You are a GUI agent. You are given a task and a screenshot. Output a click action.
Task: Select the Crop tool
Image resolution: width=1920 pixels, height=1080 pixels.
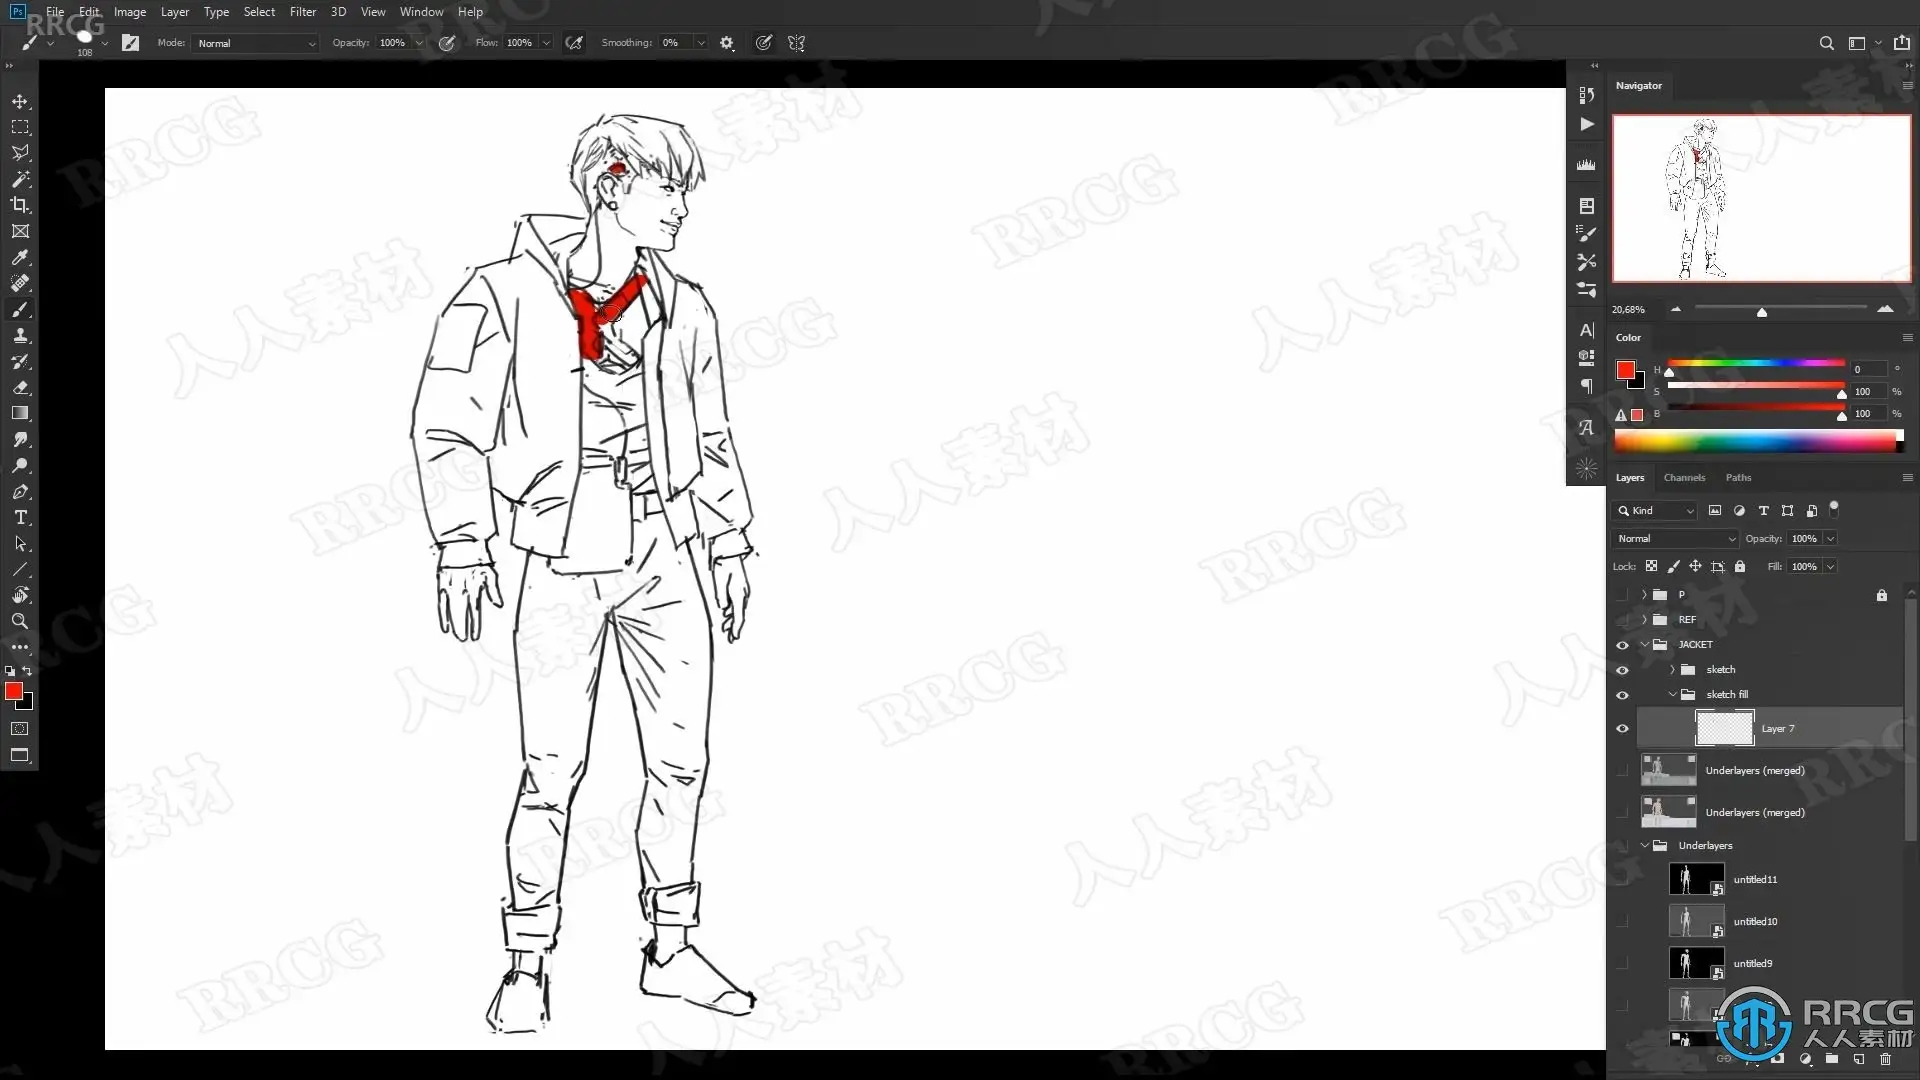[x=20, y=205]
